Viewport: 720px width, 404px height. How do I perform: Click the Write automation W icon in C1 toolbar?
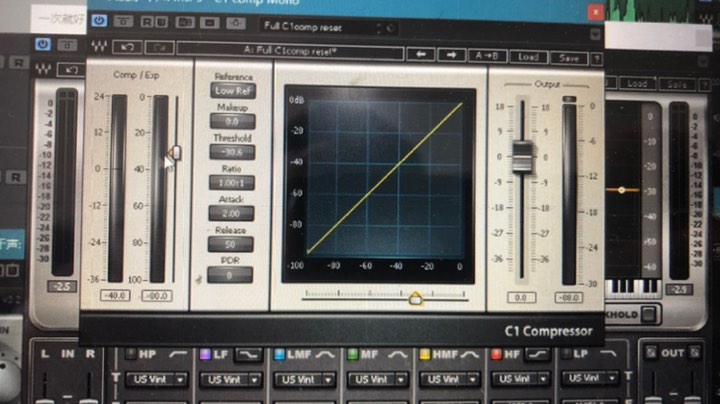tap(161, 22)
